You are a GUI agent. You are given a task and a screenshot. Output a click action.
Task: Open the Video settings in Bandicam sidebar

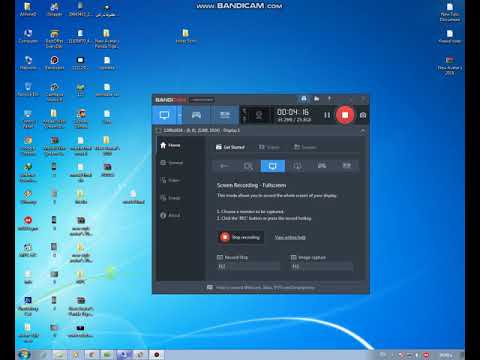(x=170, y=180)
